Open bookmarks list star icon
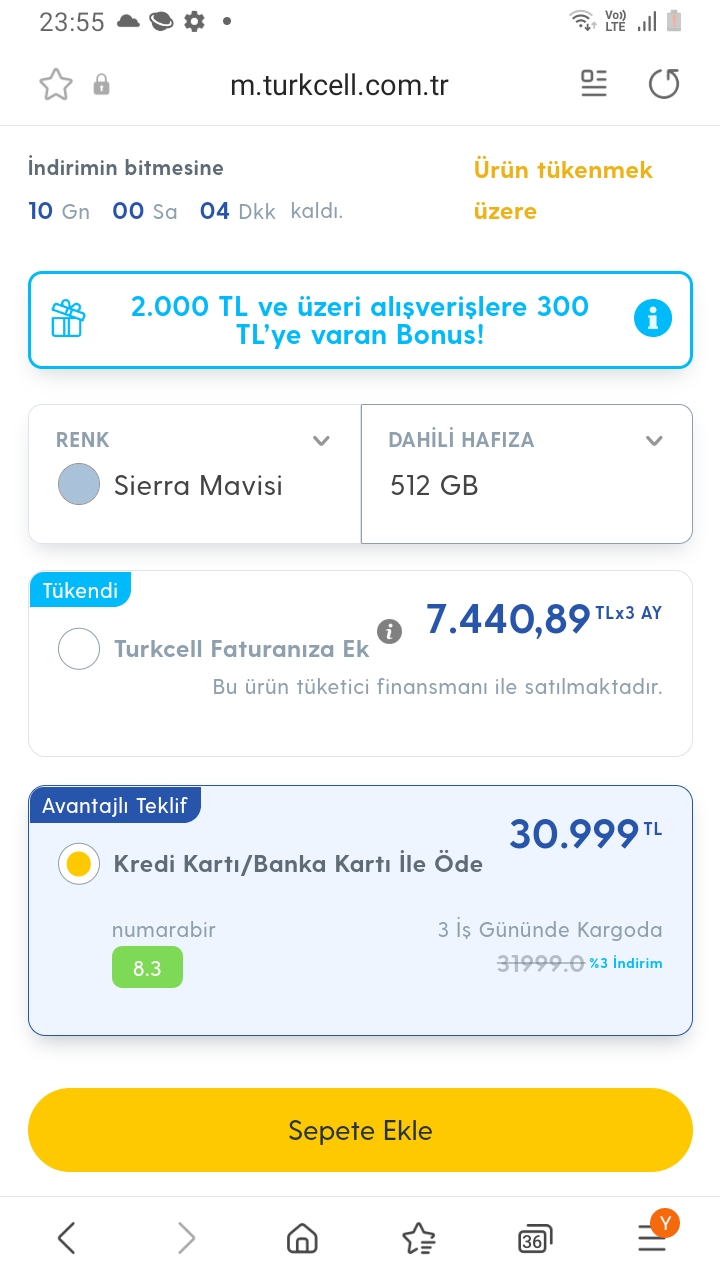This screenshot has width=720, height=1280. (419, 1239)
